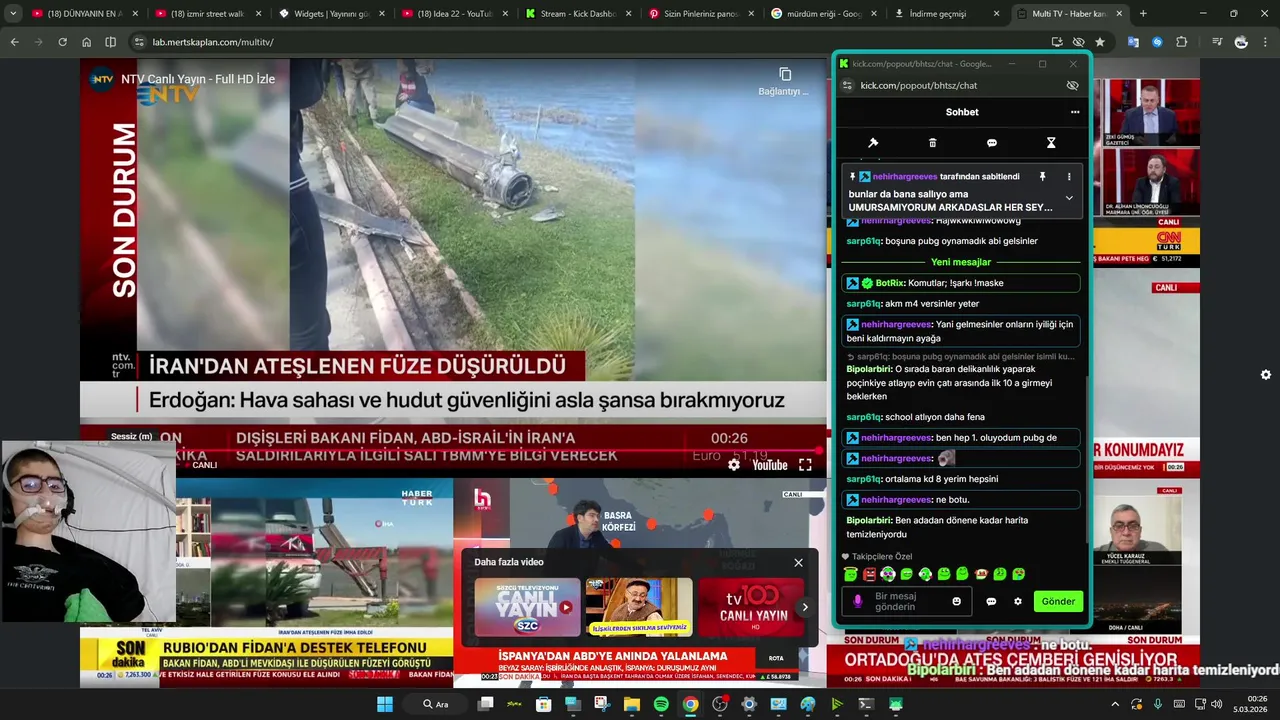Open the pinned message vertical dots menu
Screen dimensions: 1280x720
pyautogui.click(x=1068, y=177)
